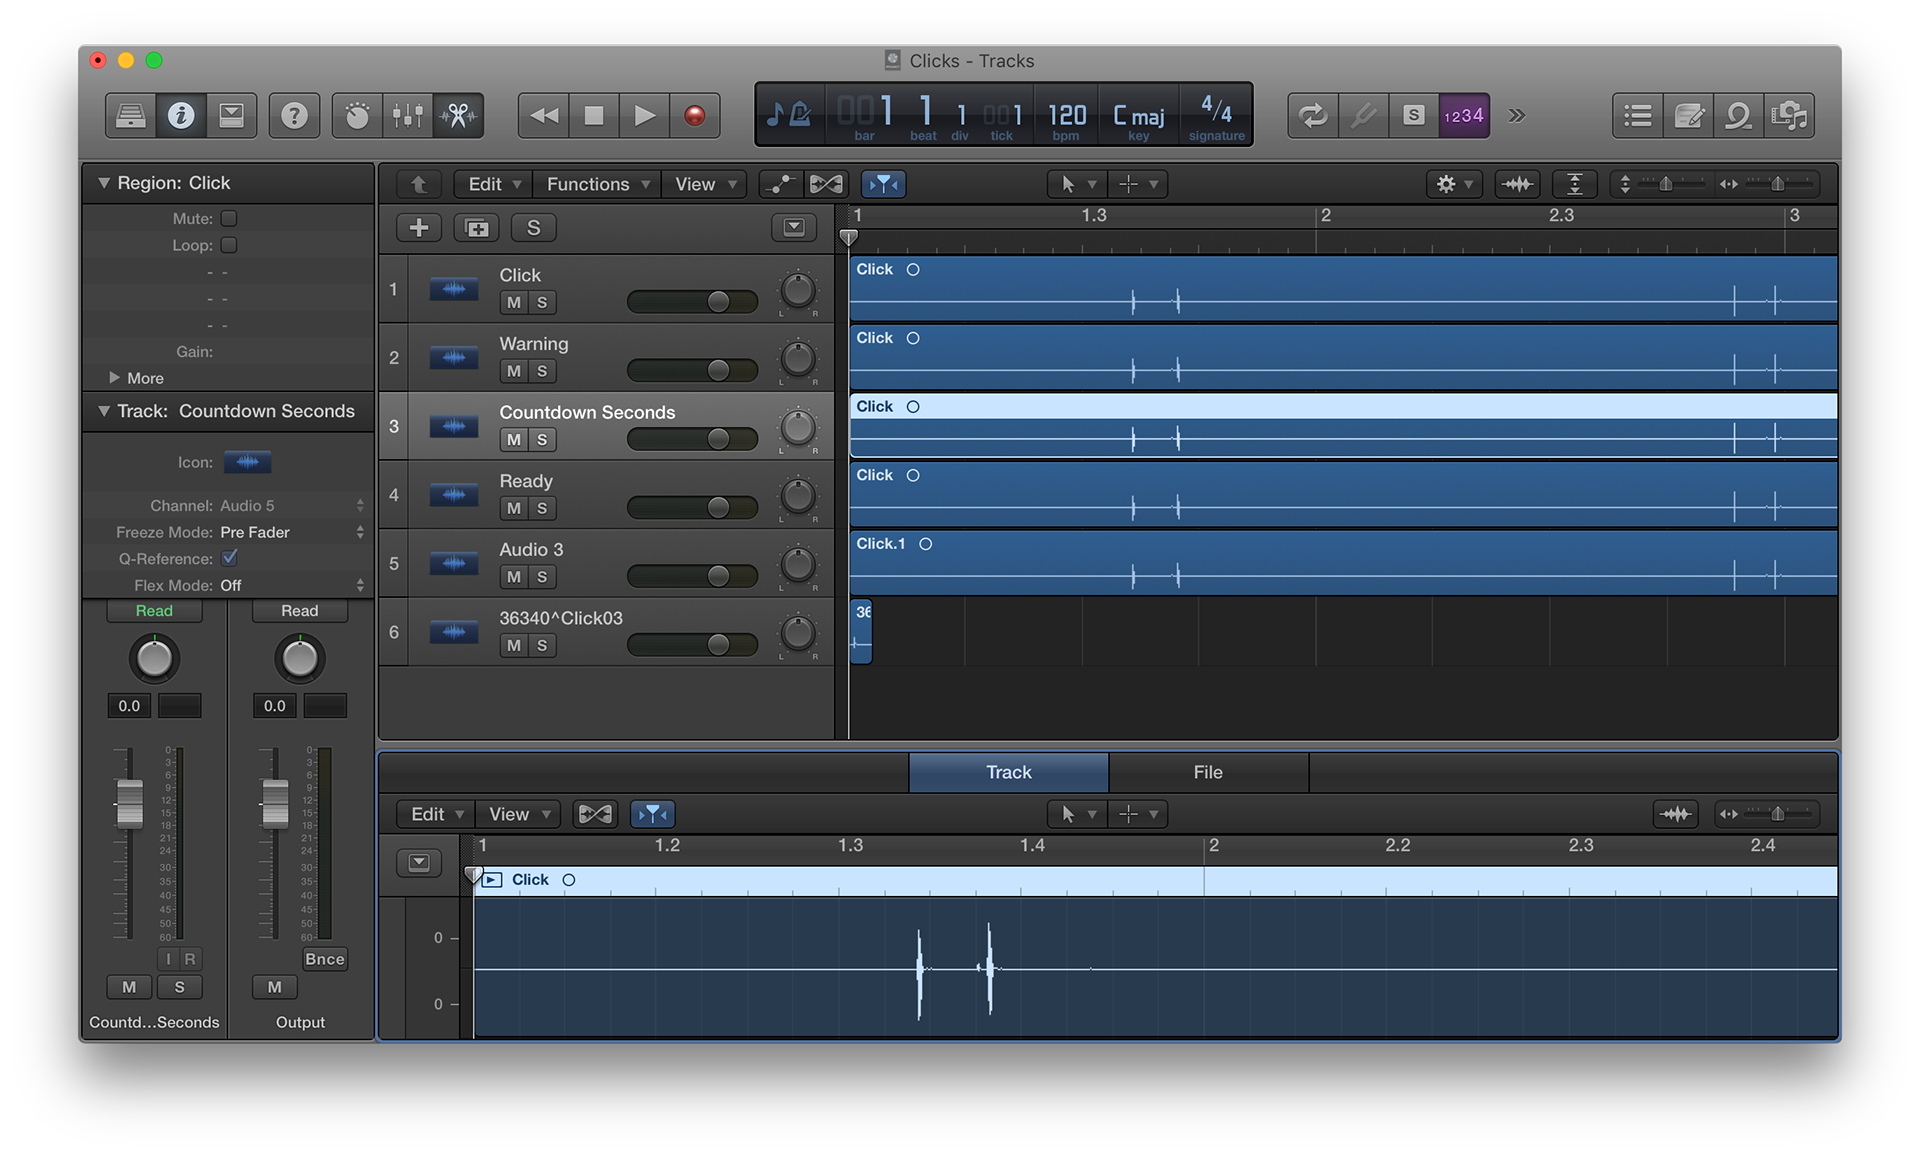Open the List Editors

1638,116
